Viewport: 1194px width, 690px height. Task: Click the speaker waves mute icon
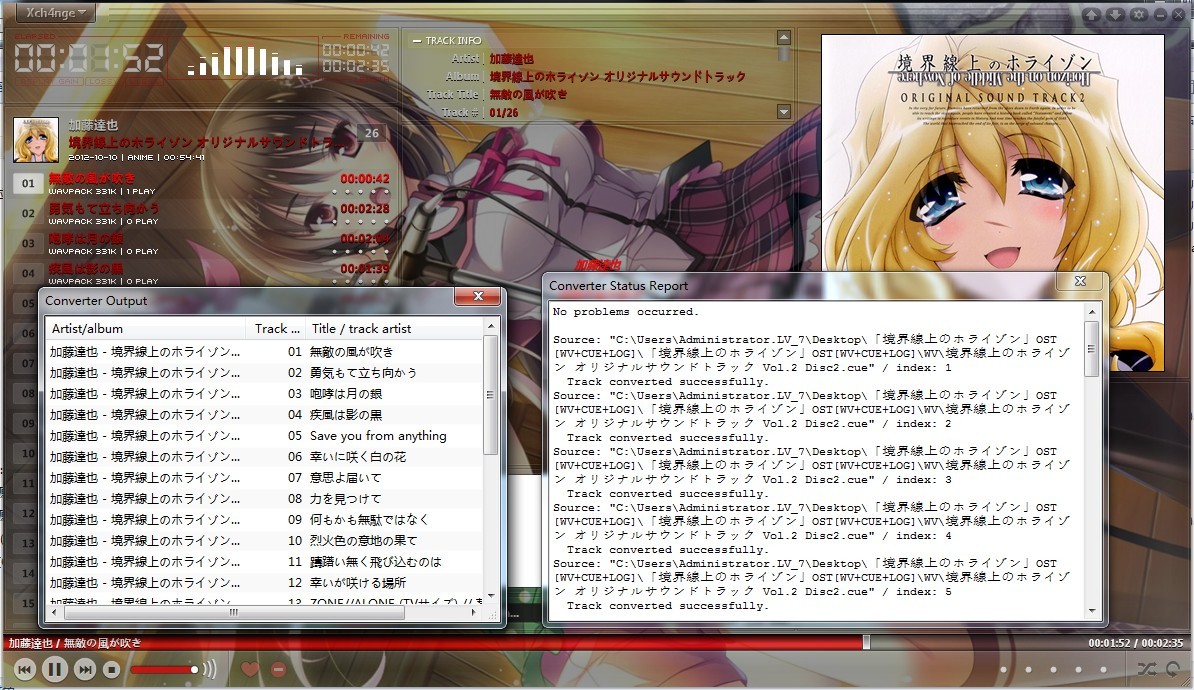coord(210,669)
